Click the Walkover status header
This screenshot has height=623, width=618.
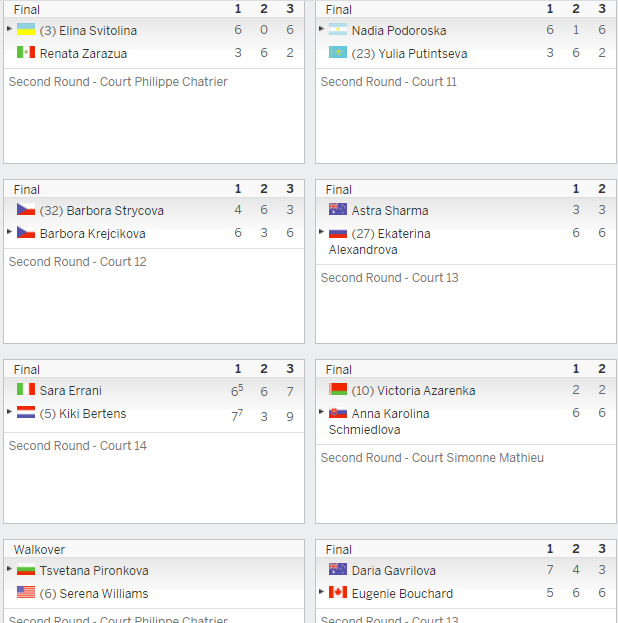[39, 549]
